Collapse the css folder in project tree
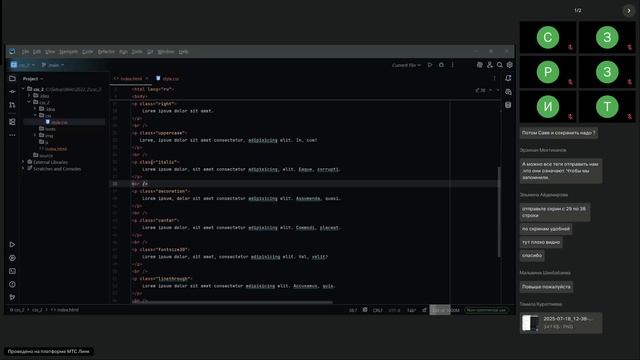The width and height of the screenshot is (640, 360). click(35, 116)
